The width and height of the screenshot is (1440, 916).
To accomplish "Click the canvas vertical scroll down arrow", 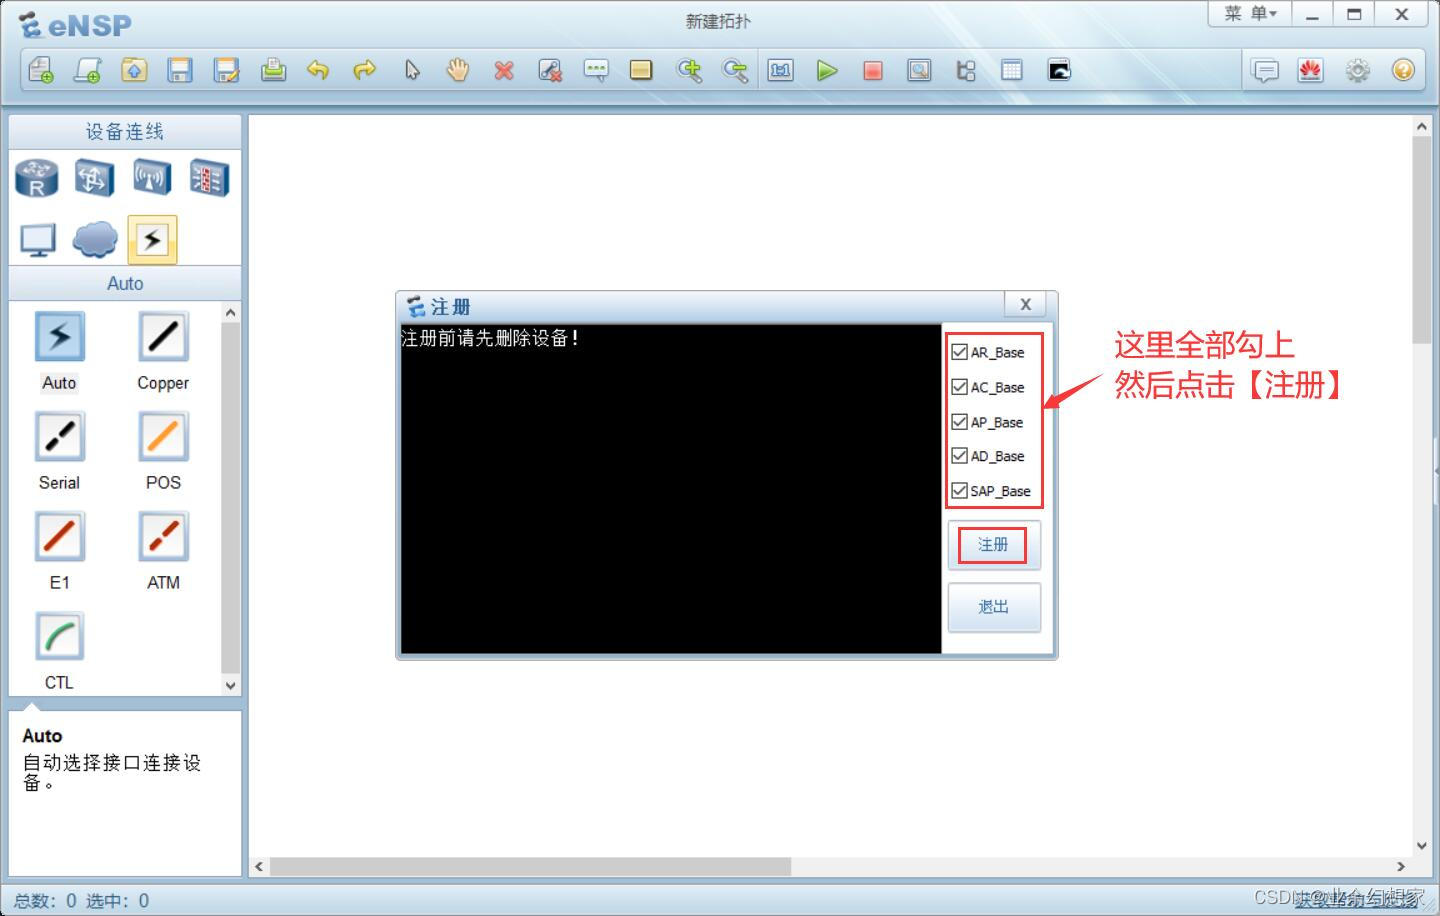I will 1421,845.
